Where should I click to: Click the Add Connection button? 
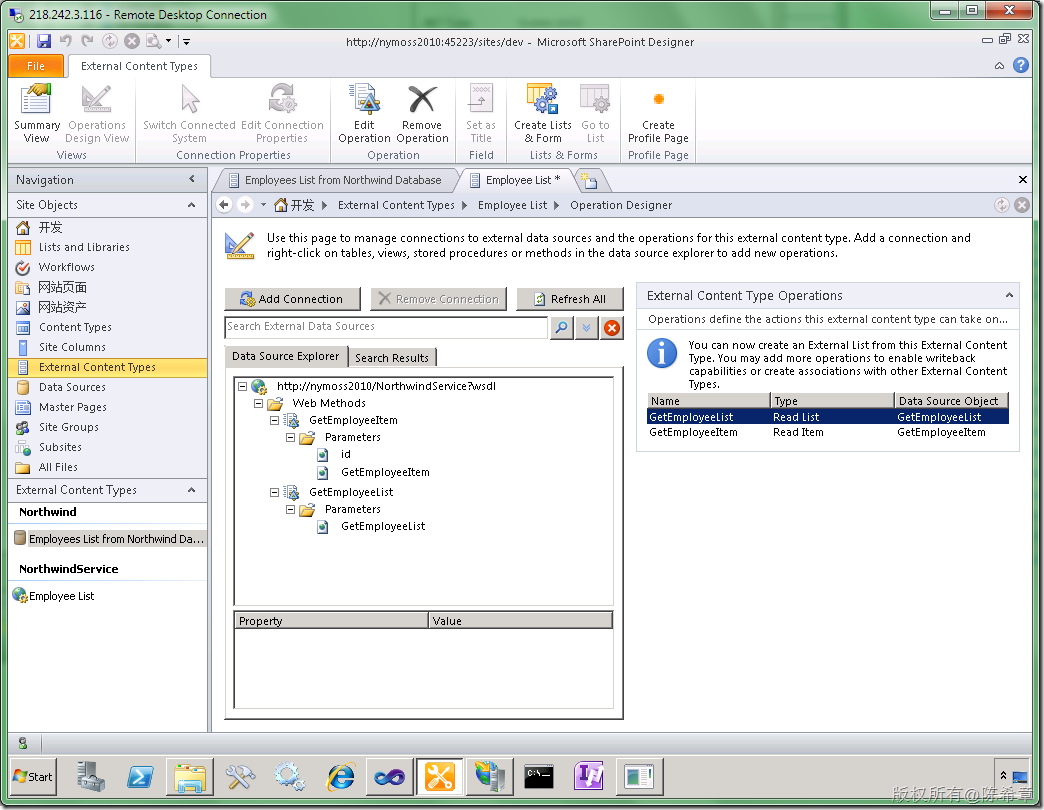click(292, 300)
